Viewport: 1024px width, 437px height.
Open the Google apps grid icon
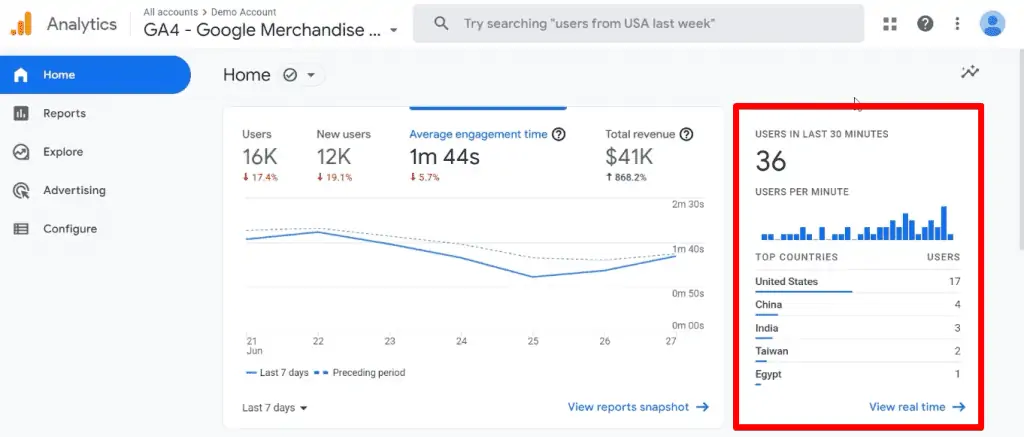coord(890,23)
